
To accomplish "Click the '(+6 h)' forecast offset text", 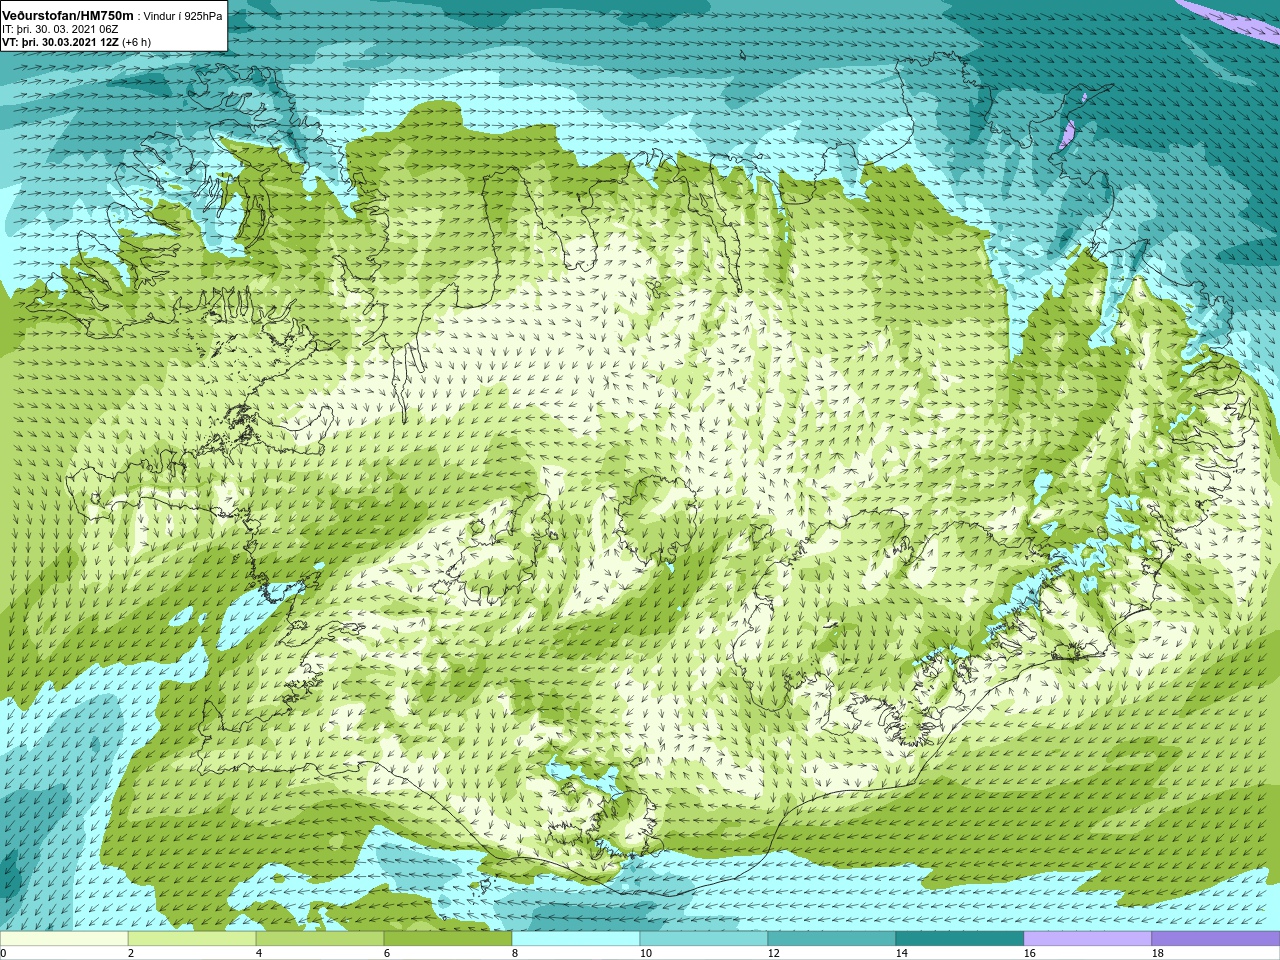I will [x=136, y=42].
